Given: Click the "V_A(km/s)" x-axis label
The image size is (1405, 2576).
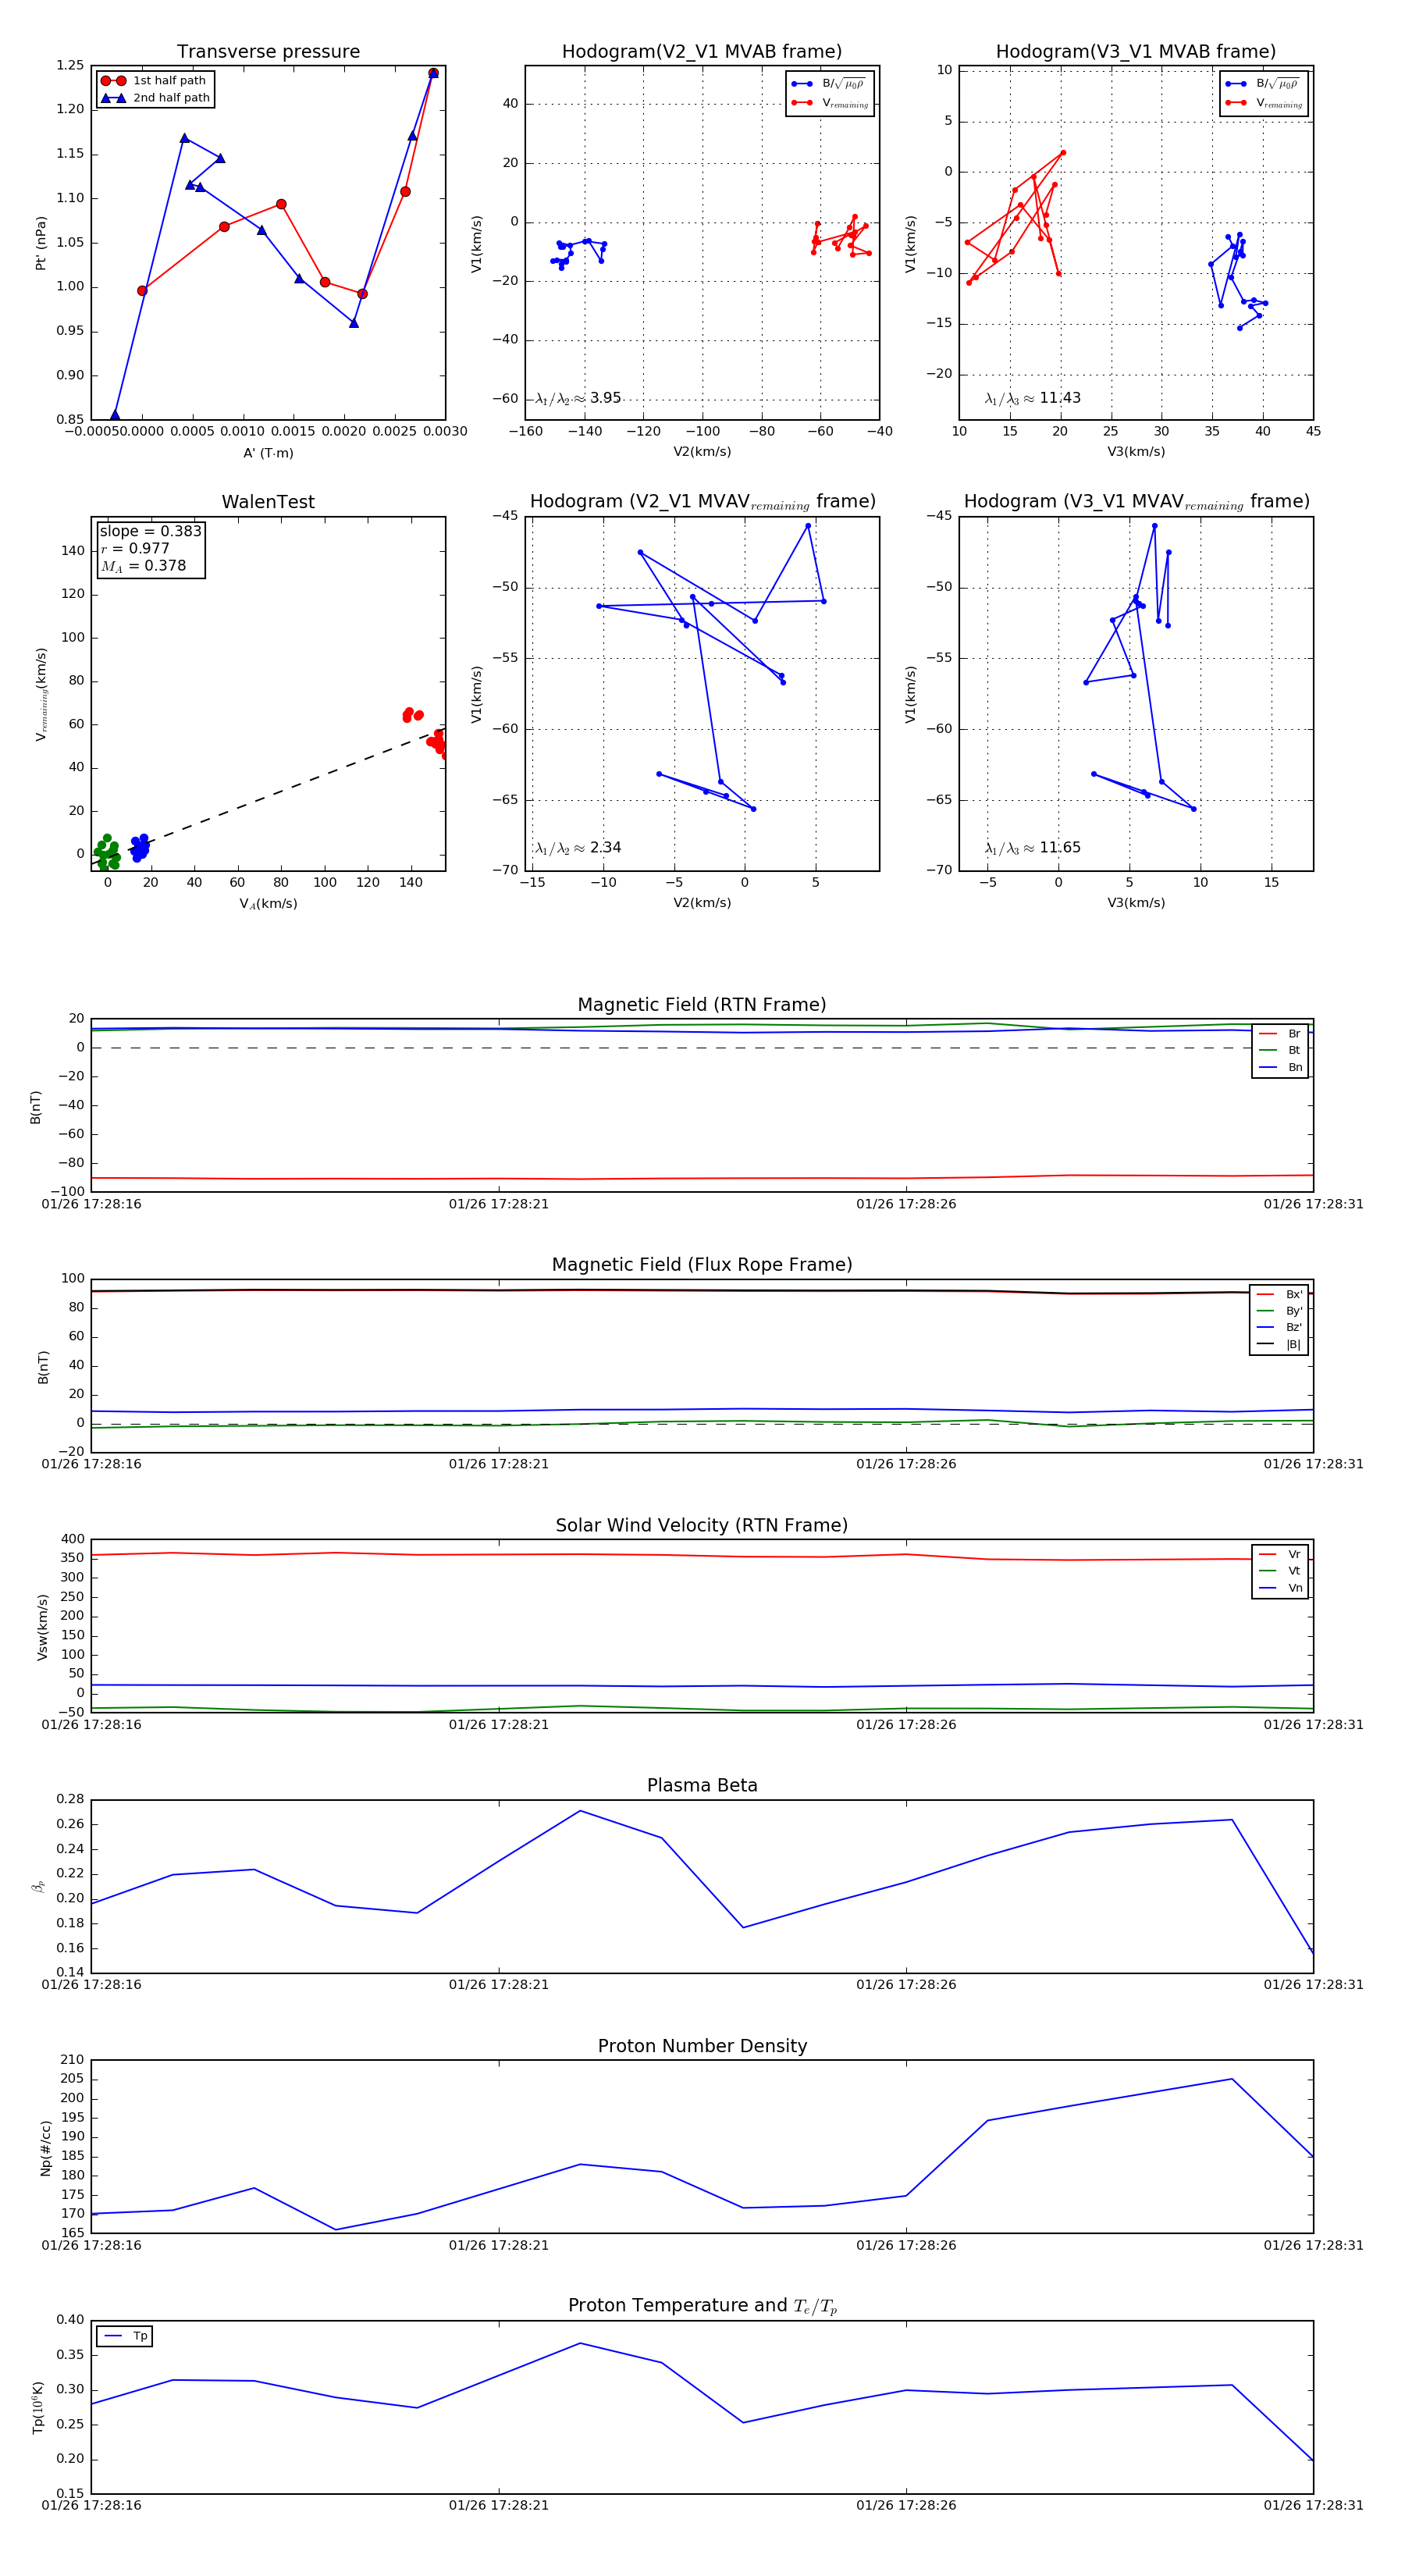Looking at the screenshot, I should [x=268, y=904].
